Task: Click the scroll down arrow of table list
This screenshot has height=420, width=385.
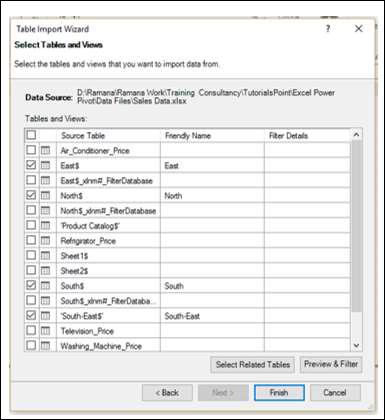Action: [x=356, y=346]
